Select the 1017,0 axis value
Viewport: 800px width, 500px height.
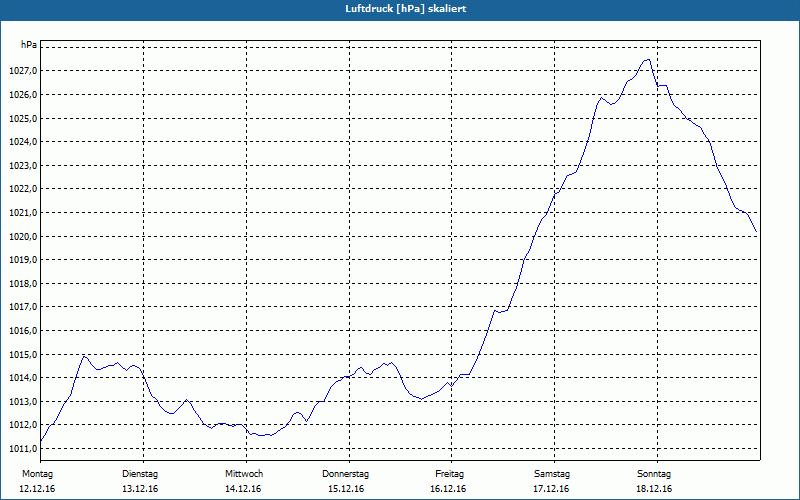(23, 307)
